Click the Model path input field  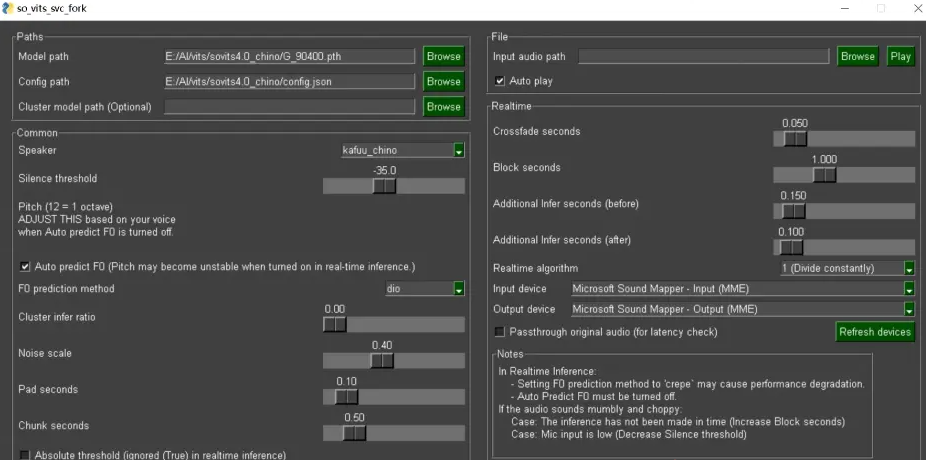tap(289, 56)
